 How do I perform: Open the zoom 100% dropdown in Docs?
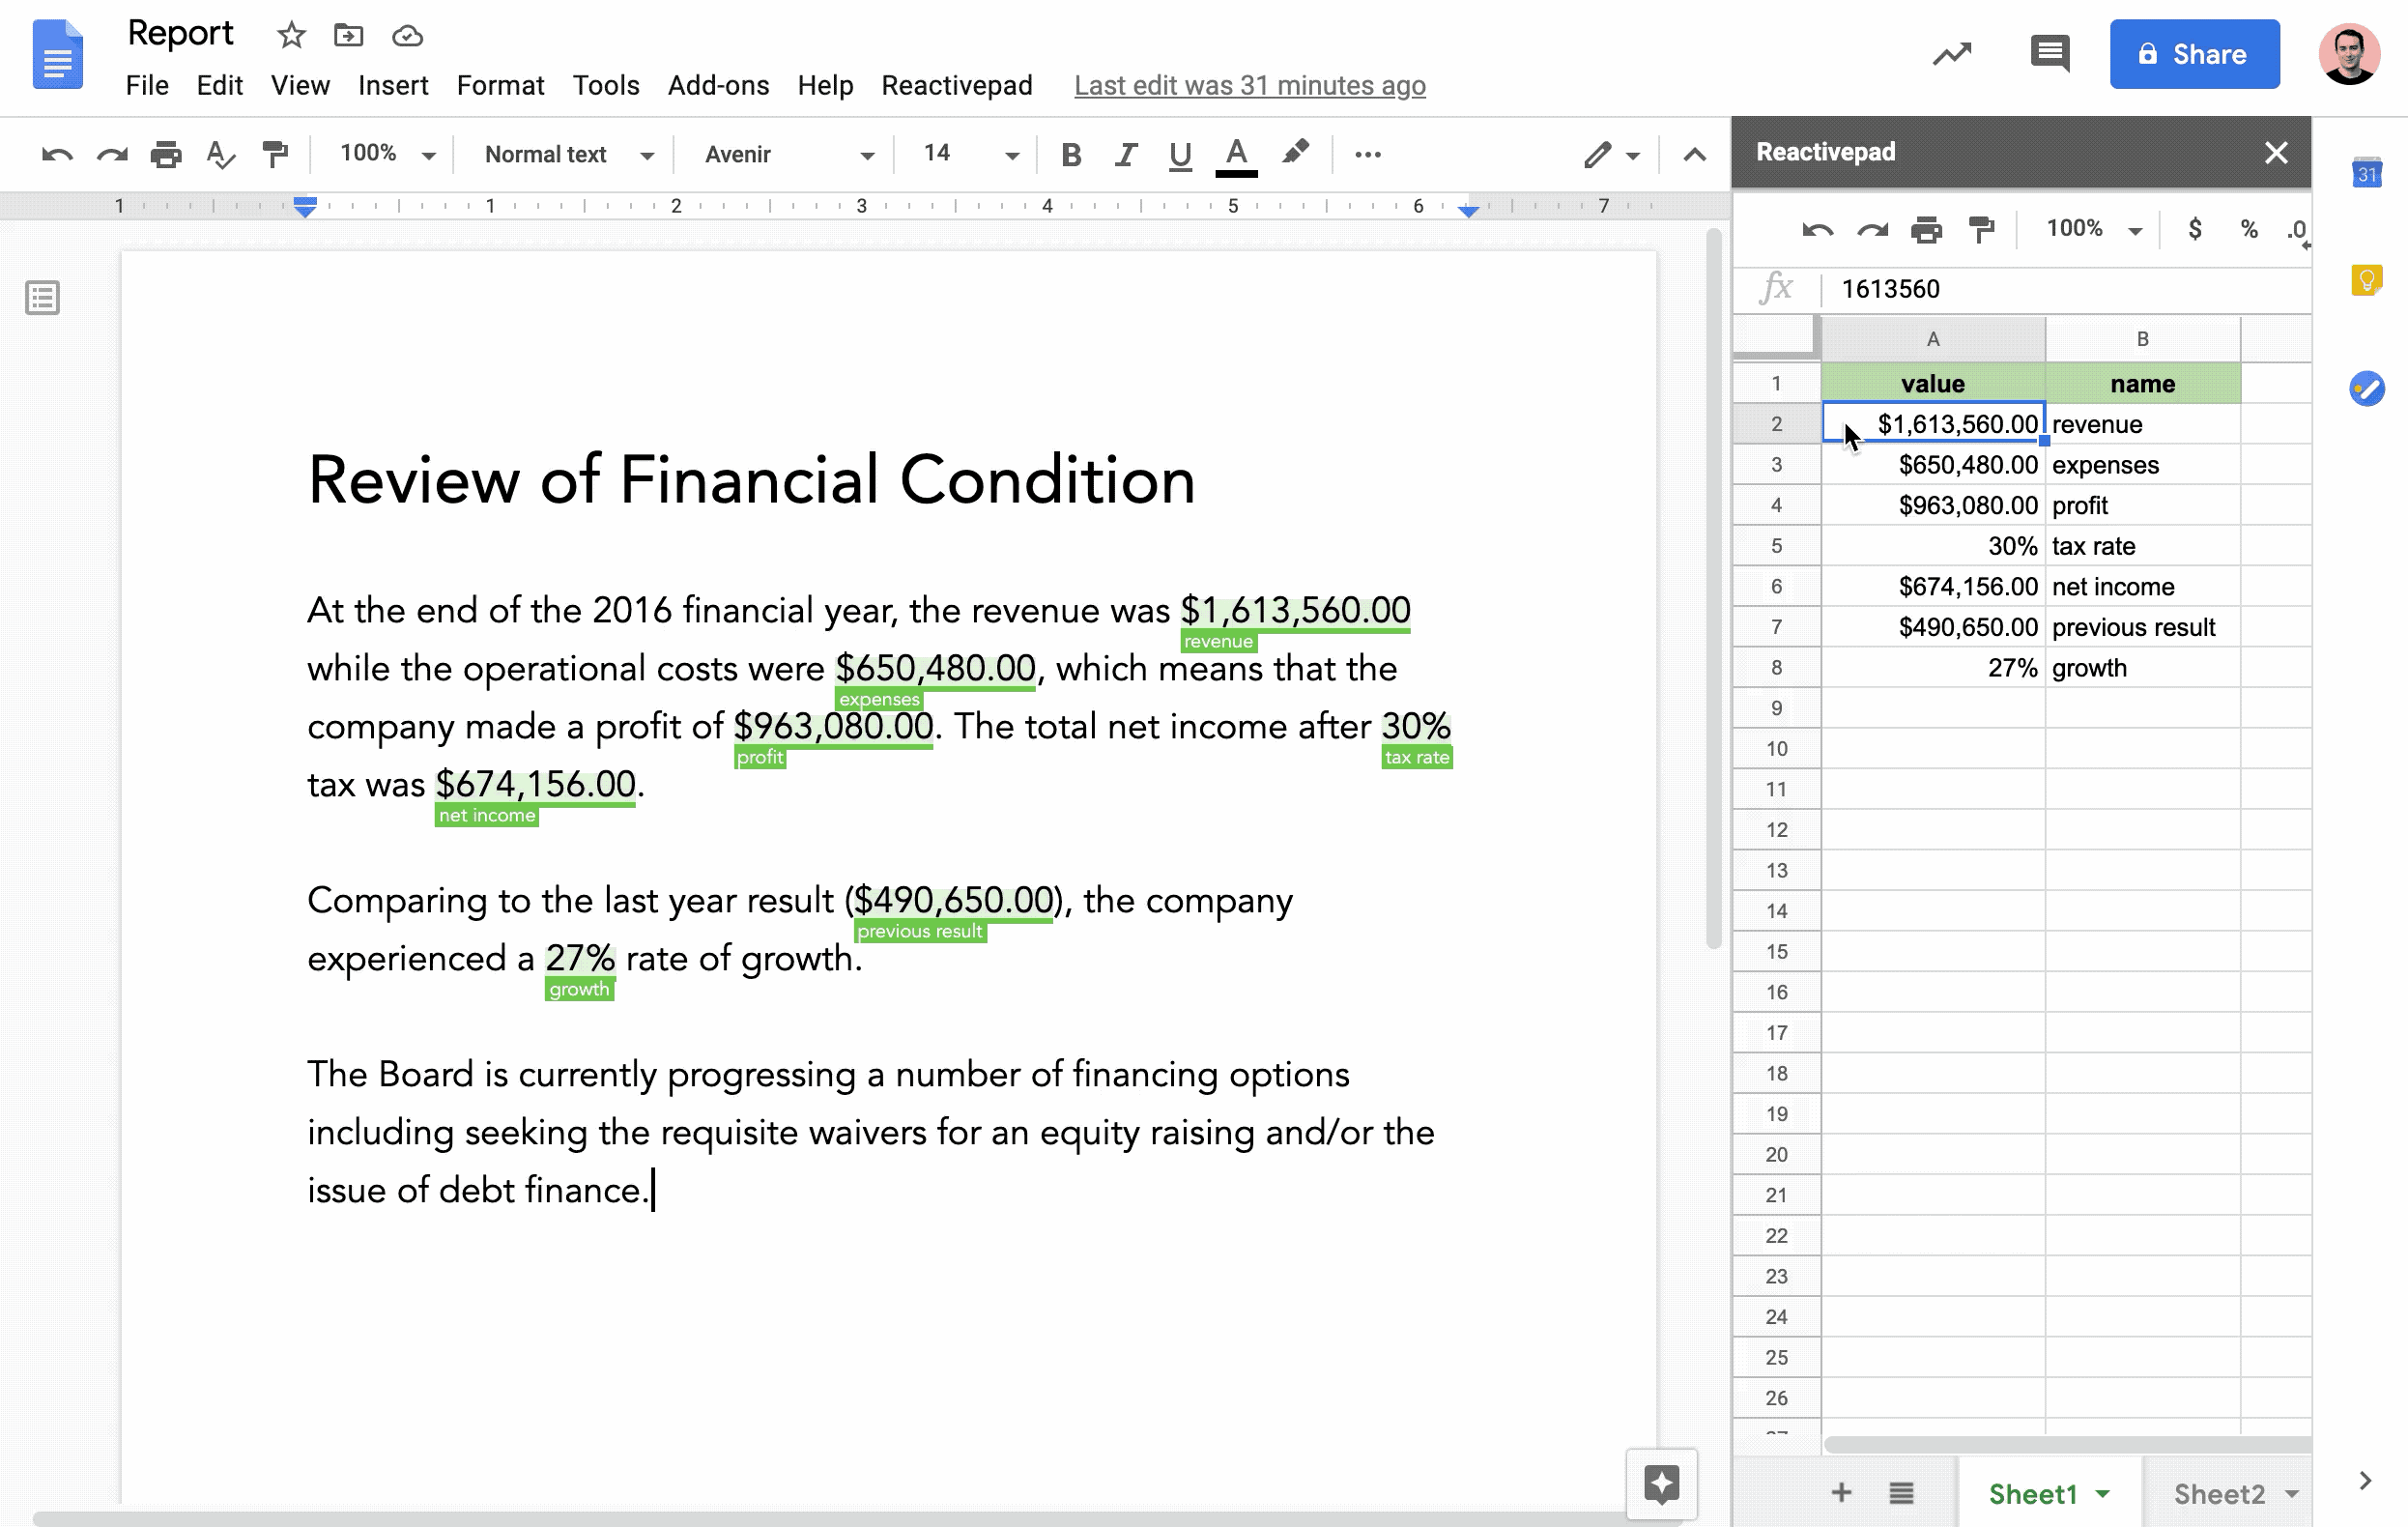click(x=388, y=154)
